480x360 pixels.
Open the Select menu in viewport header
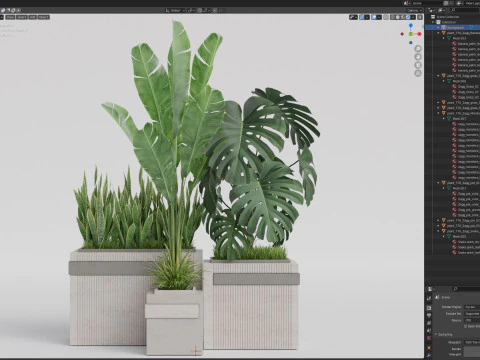22,17
